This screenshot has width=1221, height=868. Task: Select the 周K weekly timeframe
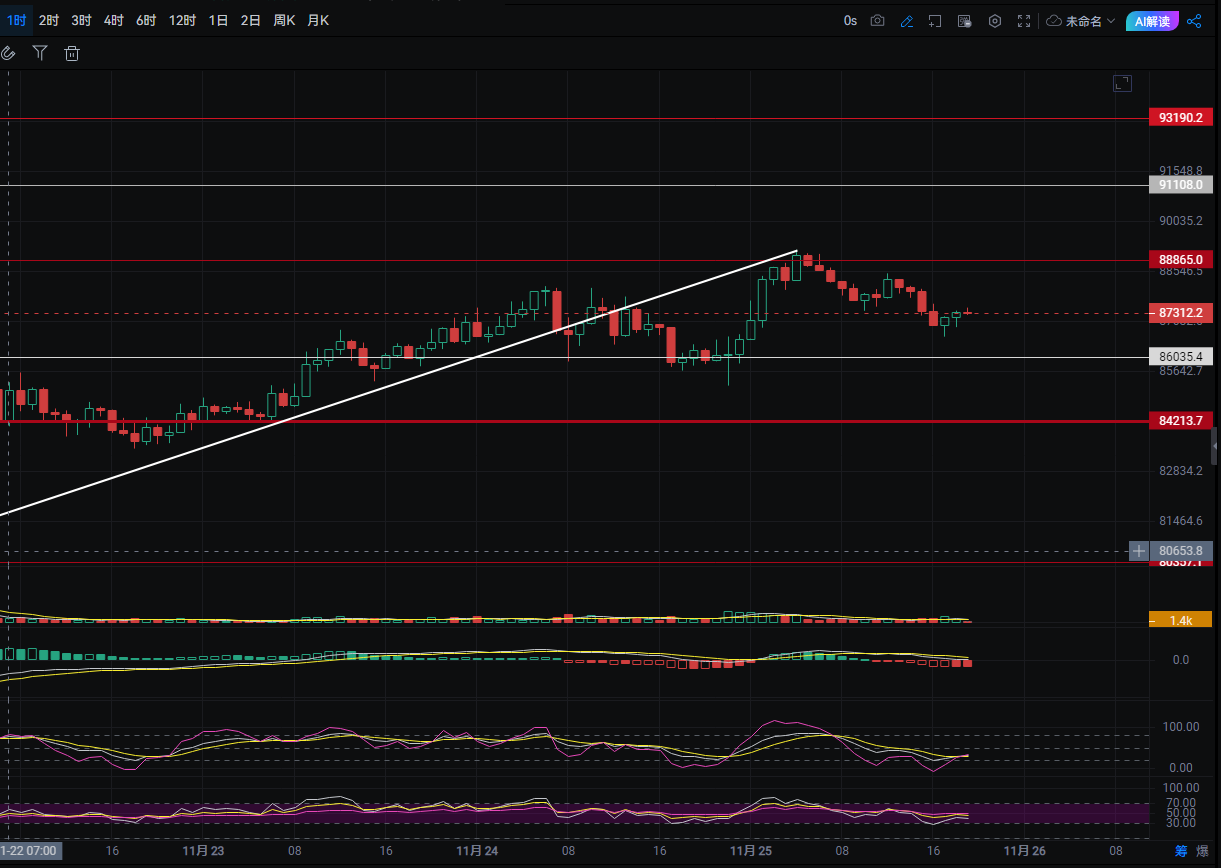(x=284, y=20)
